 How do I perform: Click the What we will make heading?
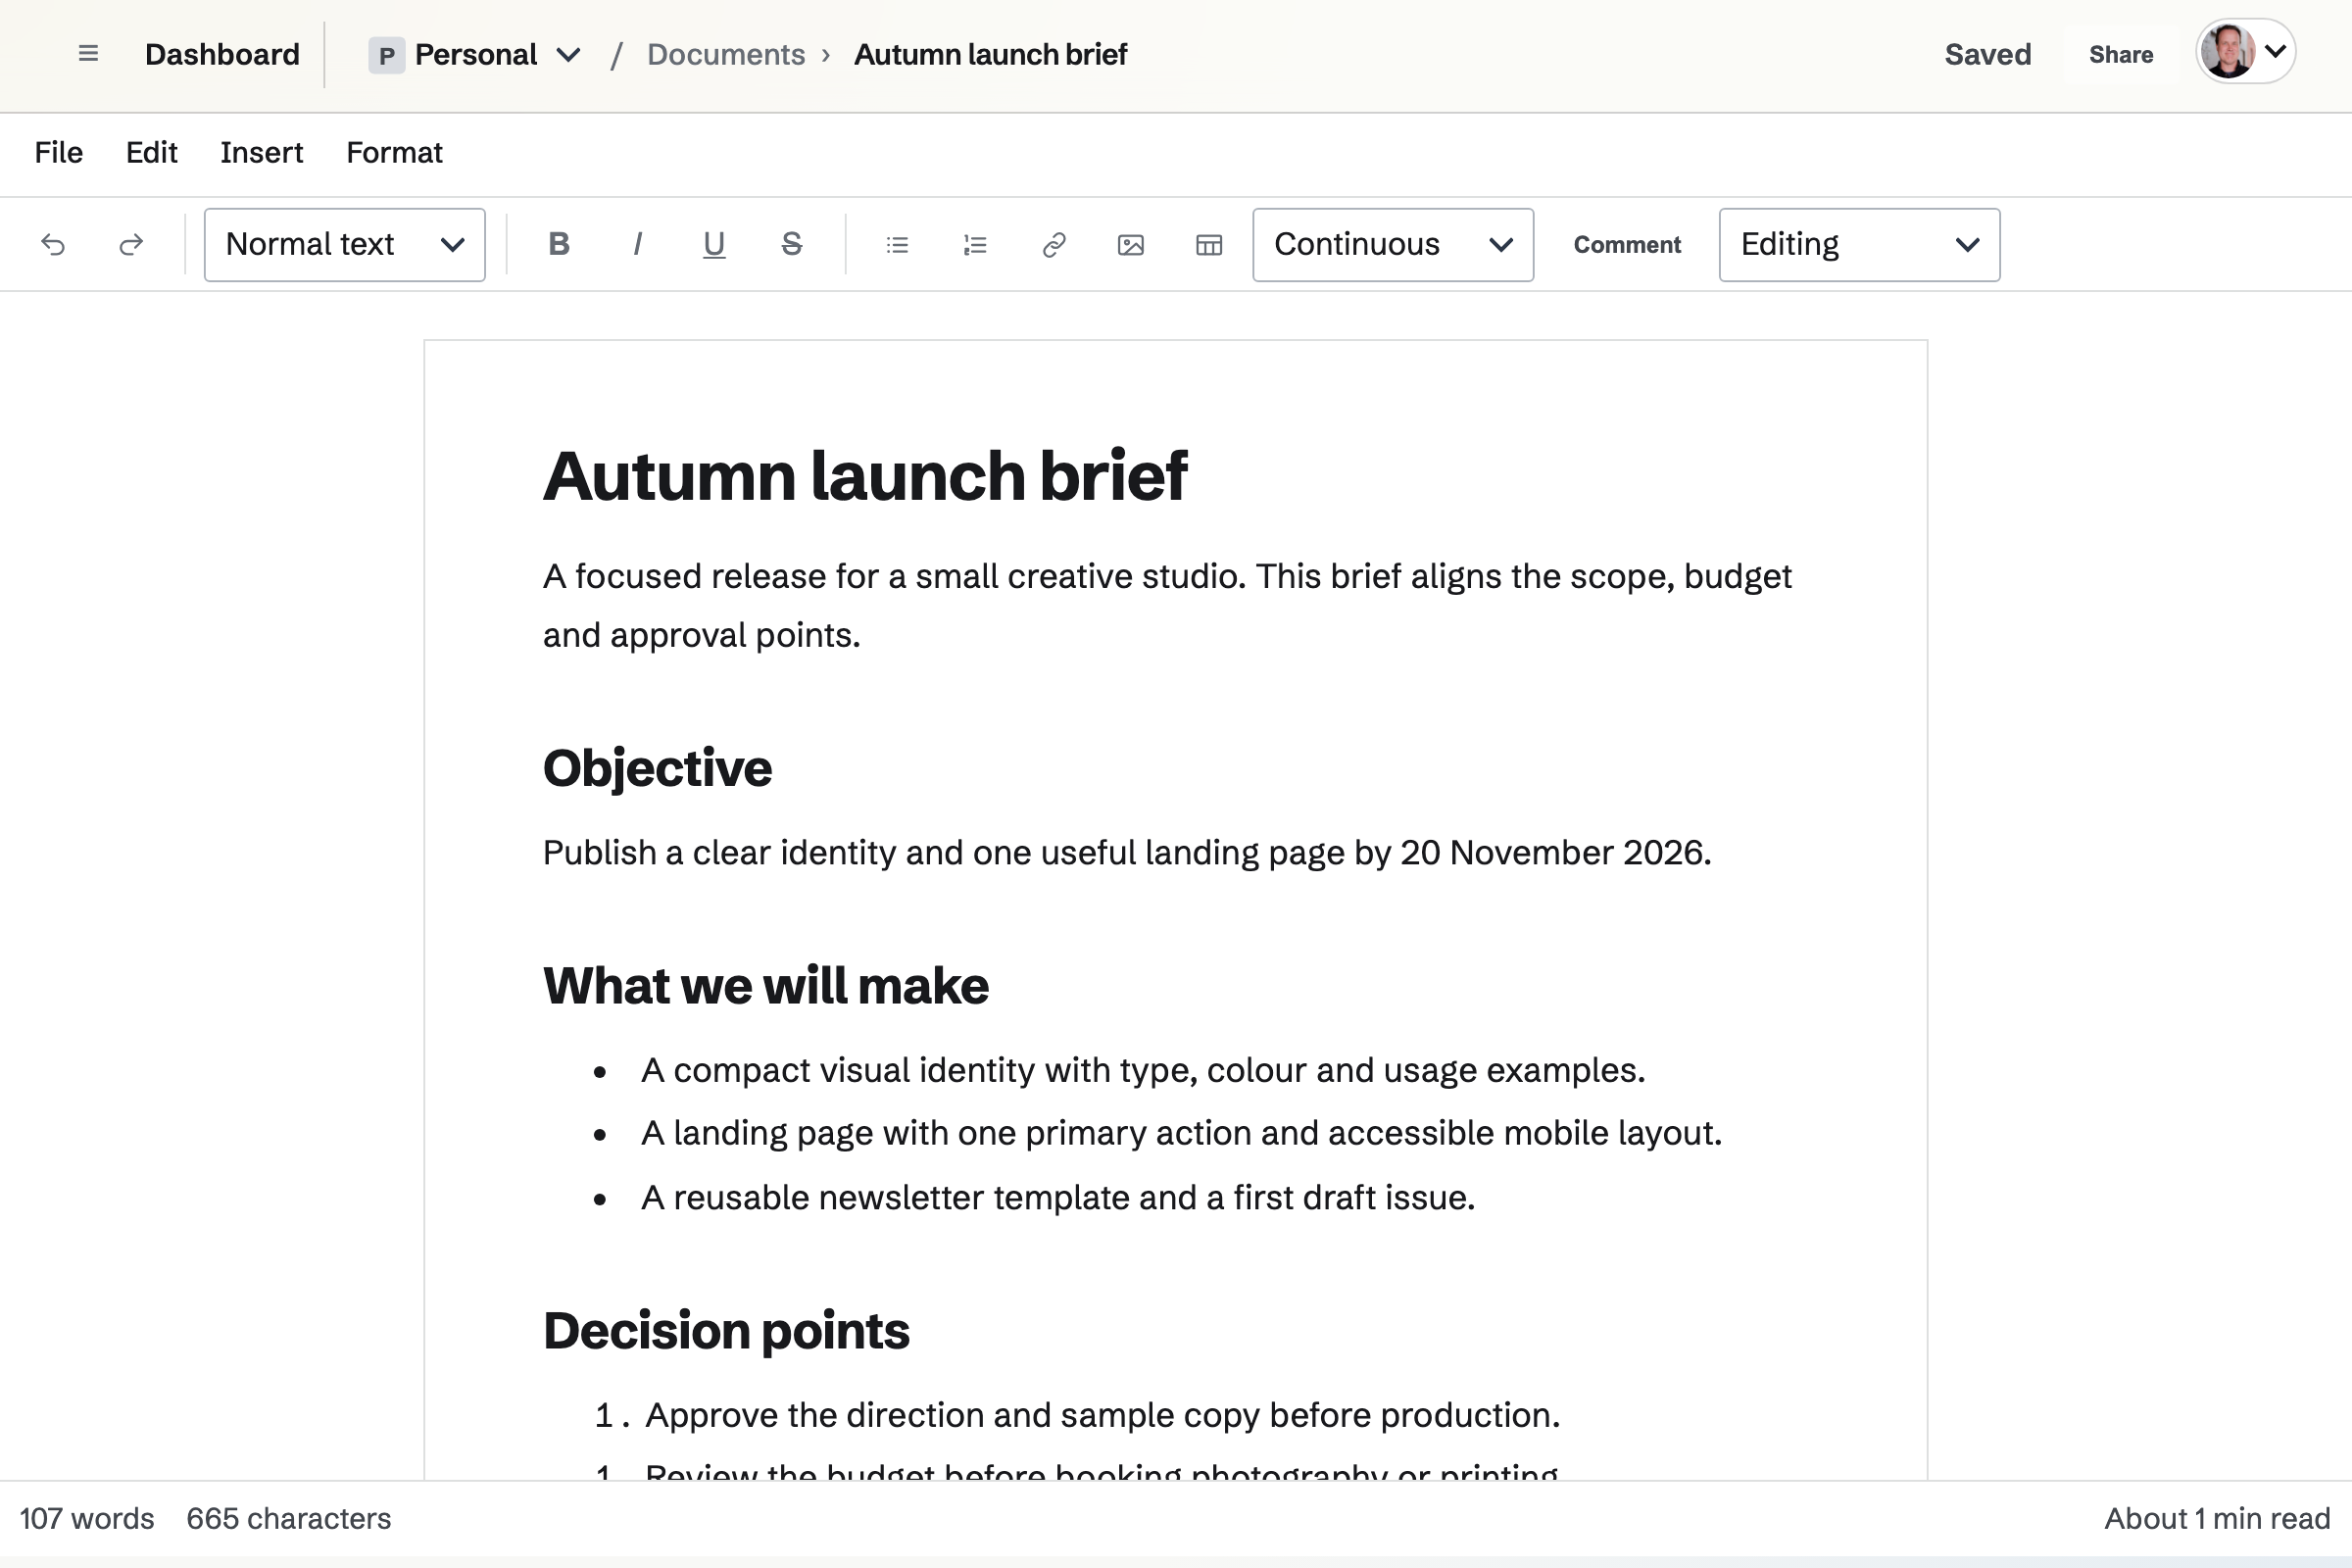coord(766,986)
